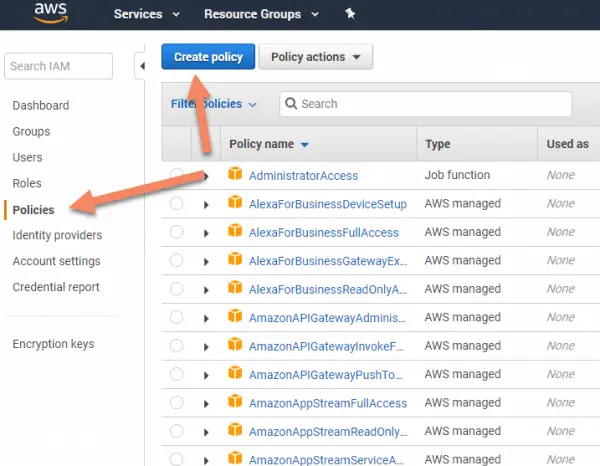The width and height of the screenshot is (600, 466).
Task: Expand the AlexaForBusinessFullAccess row details
Action: (206, 233)
